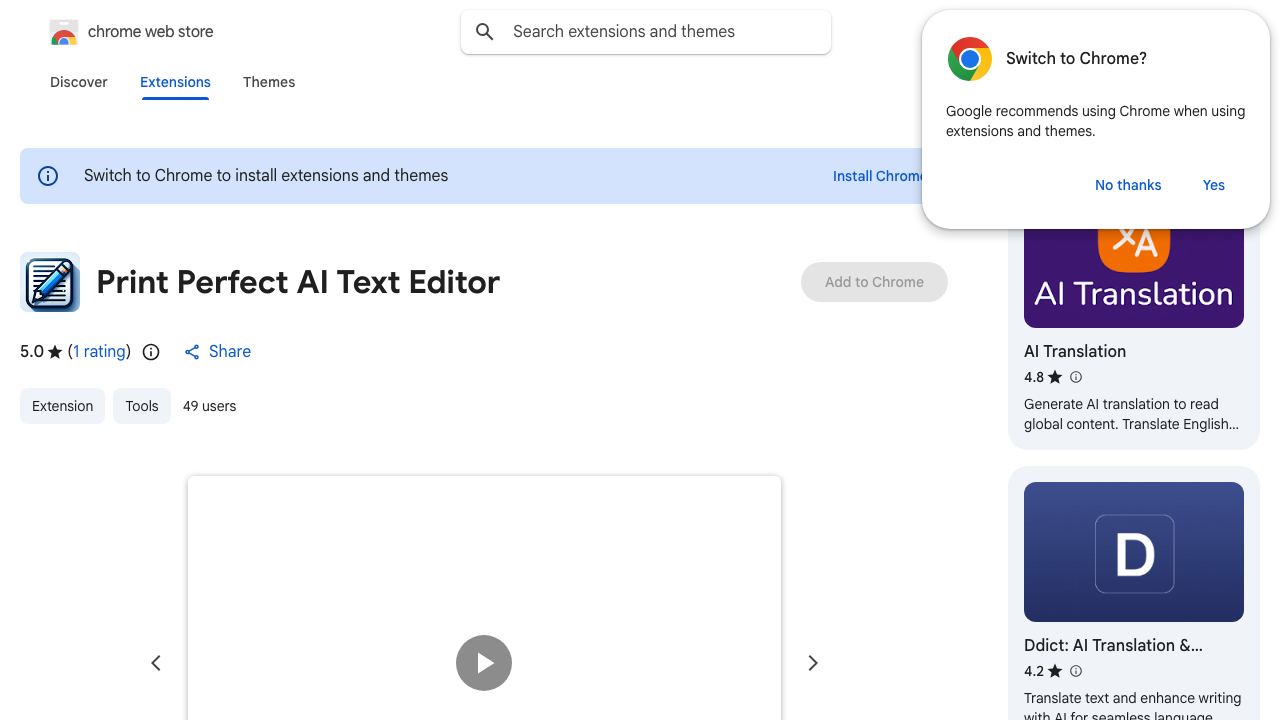The image size is (1280, 720).
Task: Click the Chrome logo in the popup
Action: point(970,59)
